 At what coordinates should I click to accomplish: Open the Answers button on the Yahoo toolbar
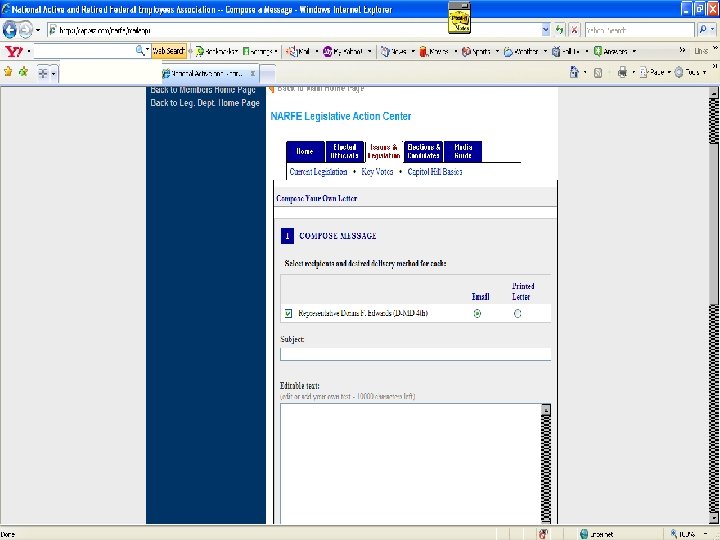click(x=611, y=51)
